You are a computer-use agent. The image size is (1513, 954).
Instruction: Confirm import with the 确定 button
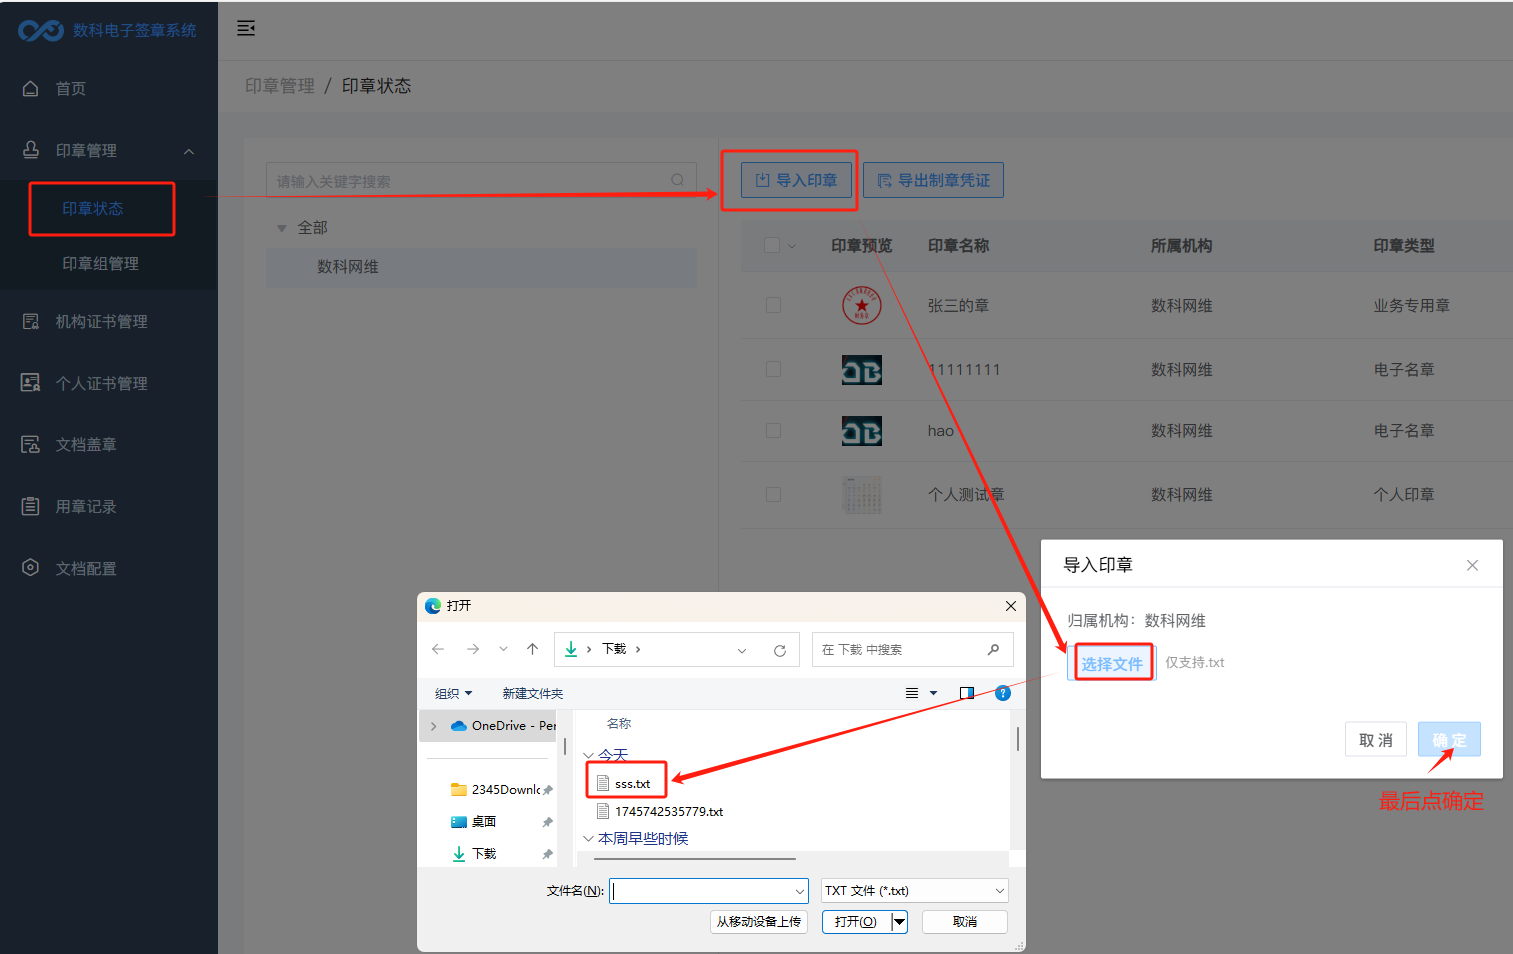coord(1449,740)
